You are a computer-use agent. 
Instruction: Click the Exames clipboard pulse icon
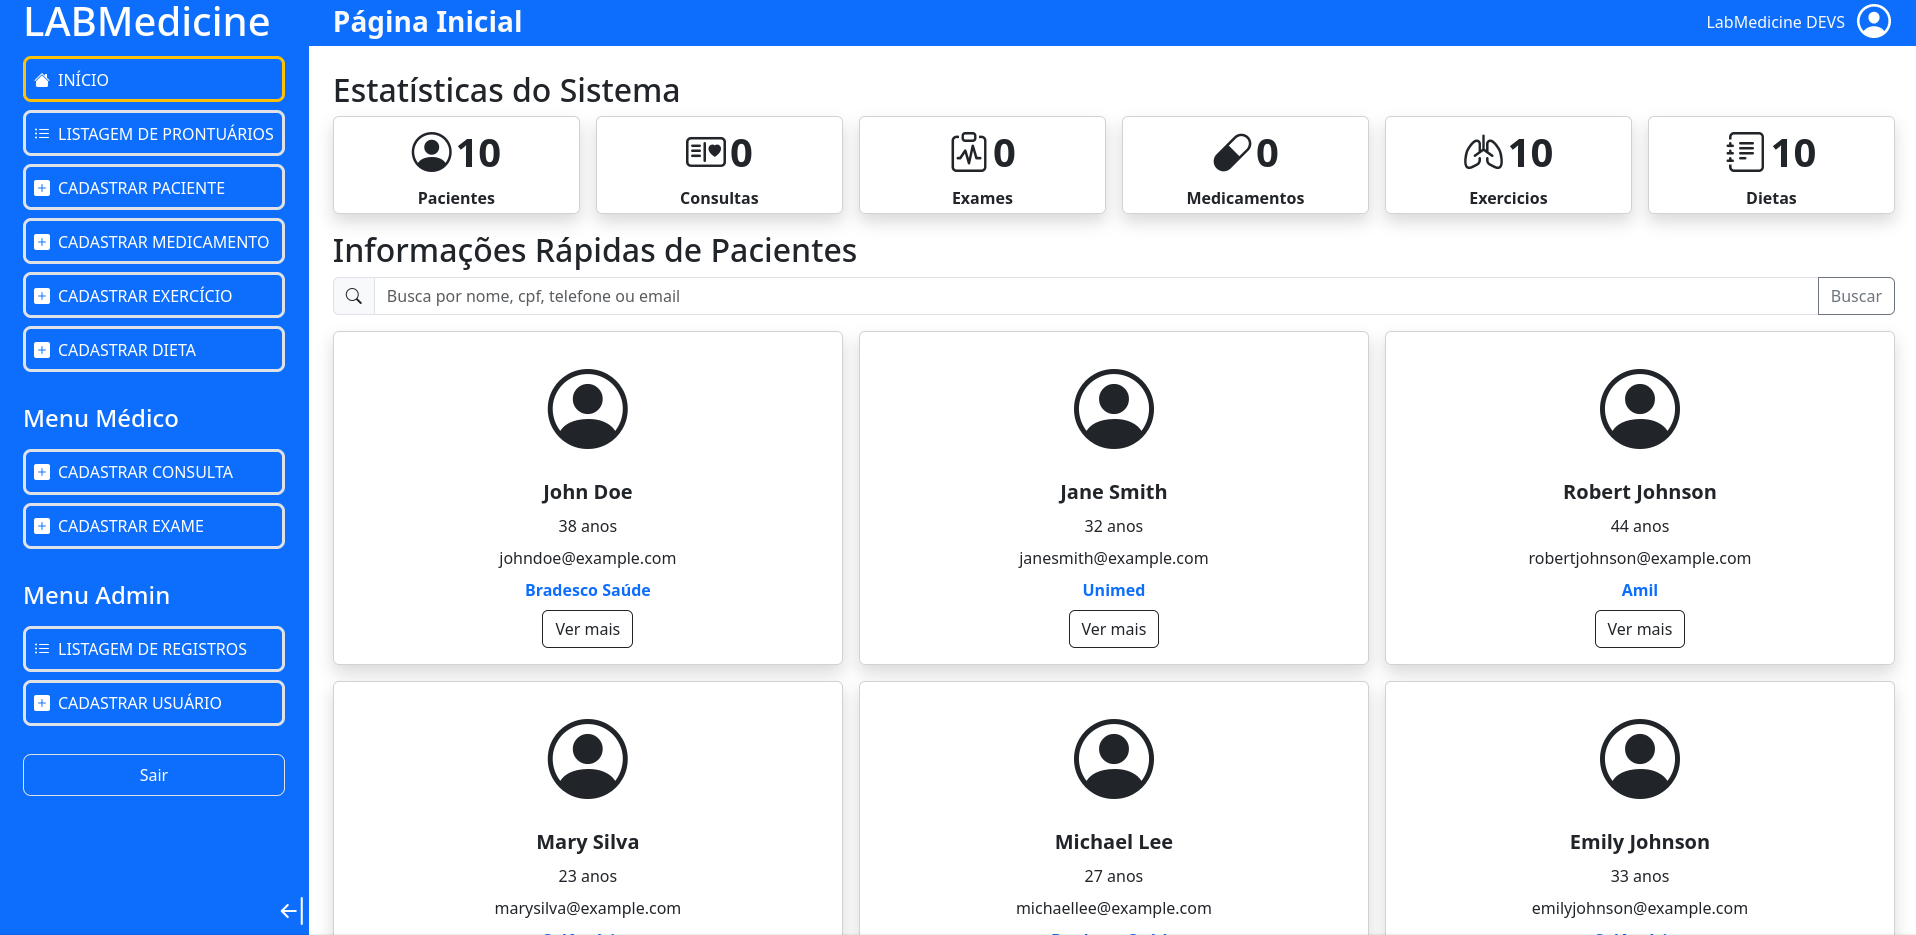(x=968, y=153)
